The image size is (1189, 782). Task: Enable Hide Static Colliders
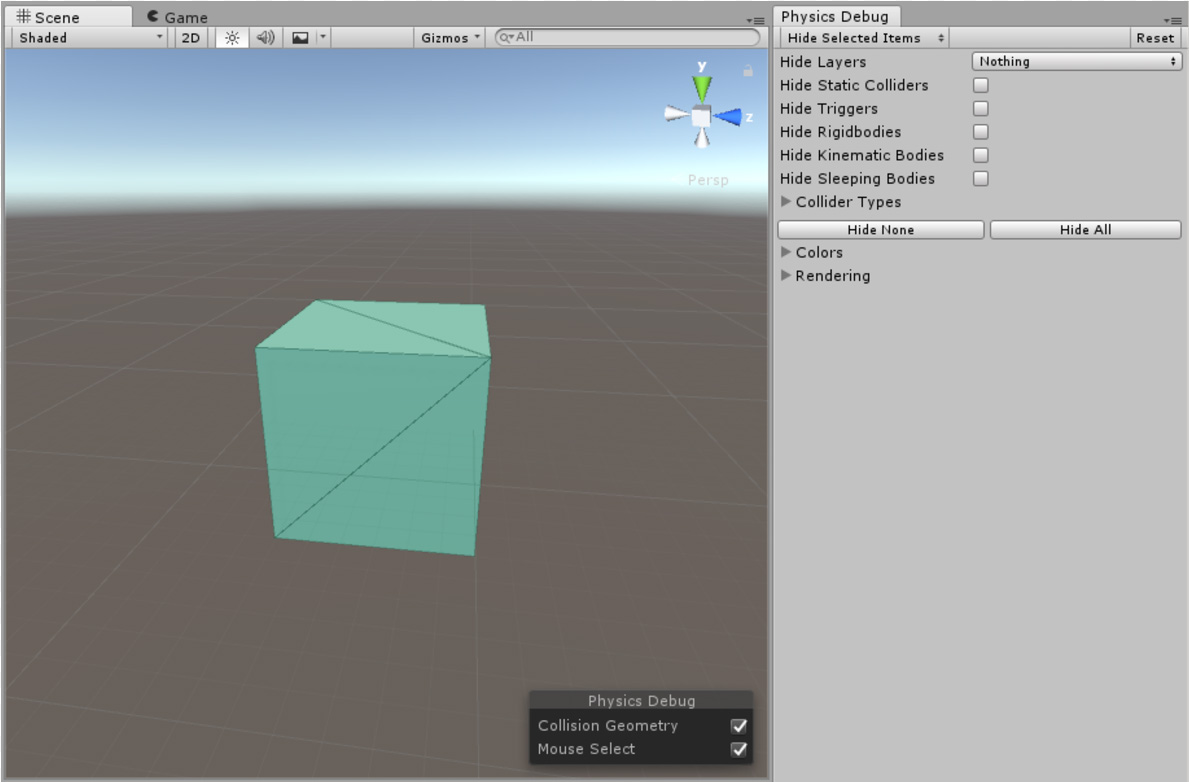980,85
